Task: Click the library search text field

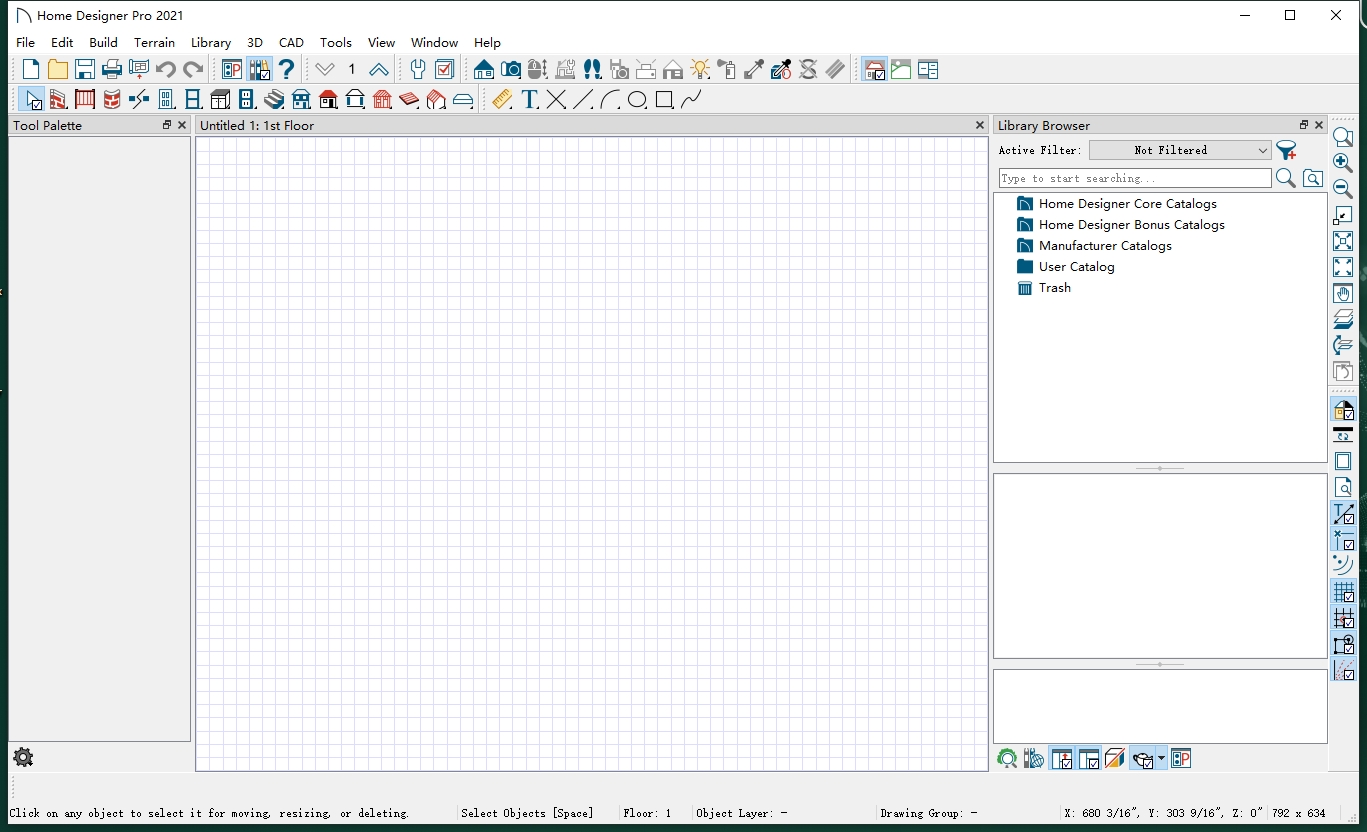Action: (1135, 178)
